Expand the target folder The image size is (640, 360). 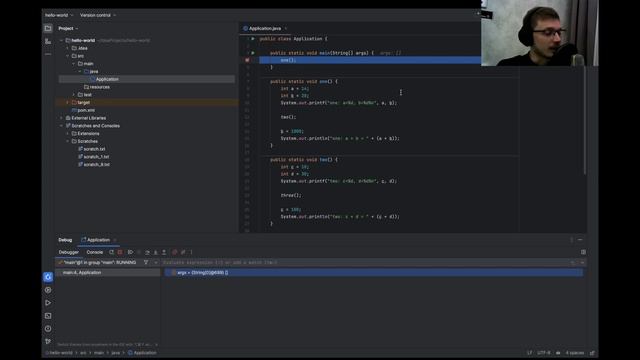68,102
